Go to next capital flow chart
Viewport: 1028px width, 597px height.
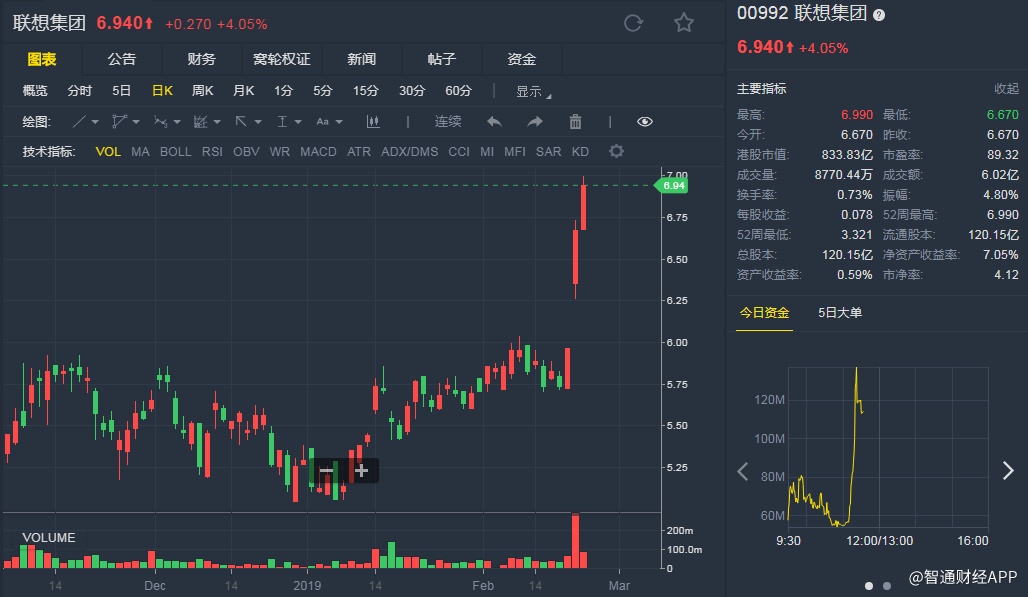coord(1008,471)
